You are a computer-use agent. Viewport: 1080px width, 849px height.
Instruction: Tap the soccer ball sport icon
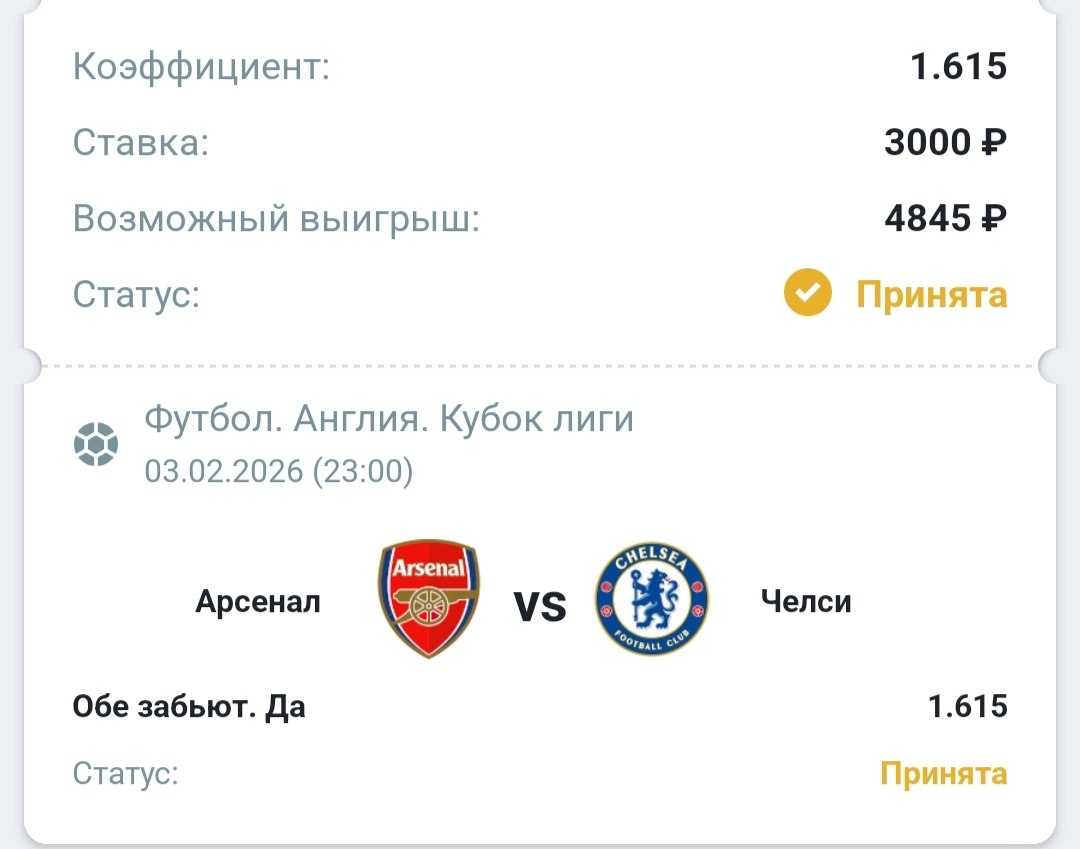[x=96, y=443]
